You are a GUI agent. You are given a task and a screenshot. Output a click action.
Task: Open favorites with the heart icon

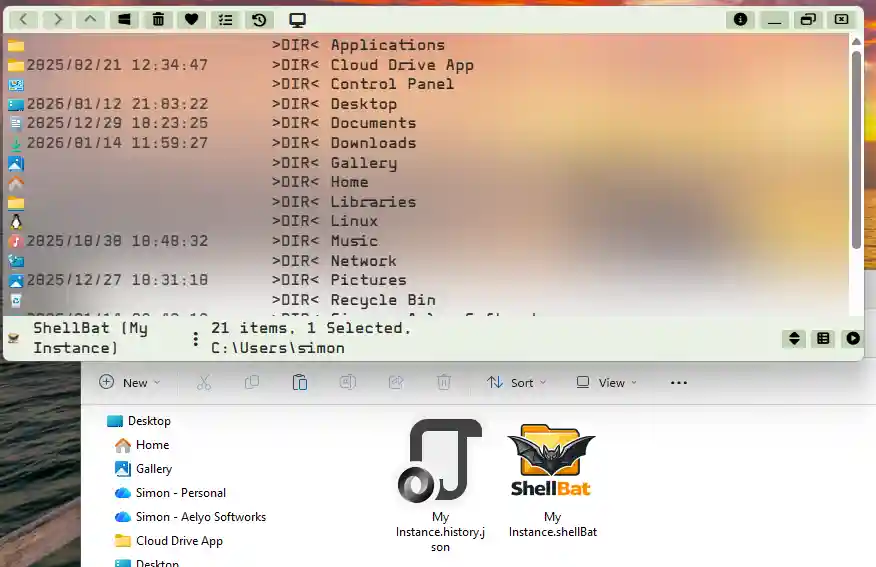[192, 19]
